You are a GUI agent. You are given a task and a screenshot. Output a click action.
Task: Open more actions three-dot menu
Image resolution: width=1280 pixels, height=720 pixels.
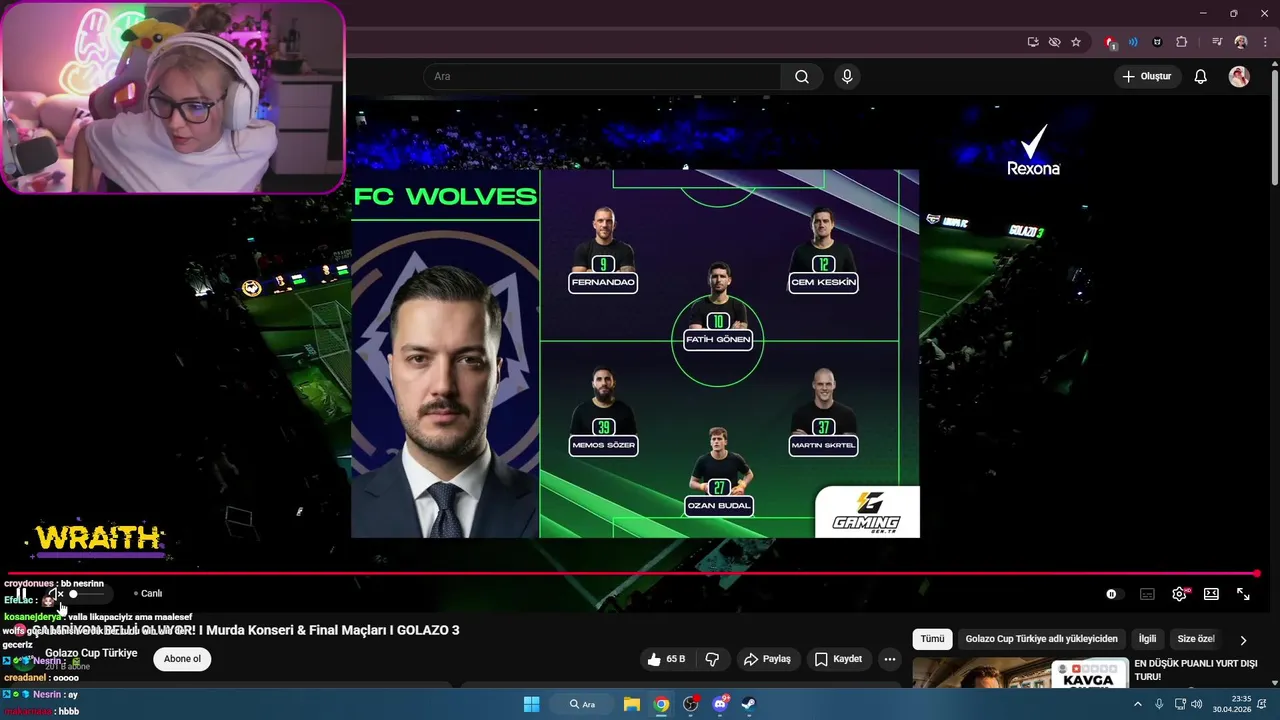click(x=890, y=659)
